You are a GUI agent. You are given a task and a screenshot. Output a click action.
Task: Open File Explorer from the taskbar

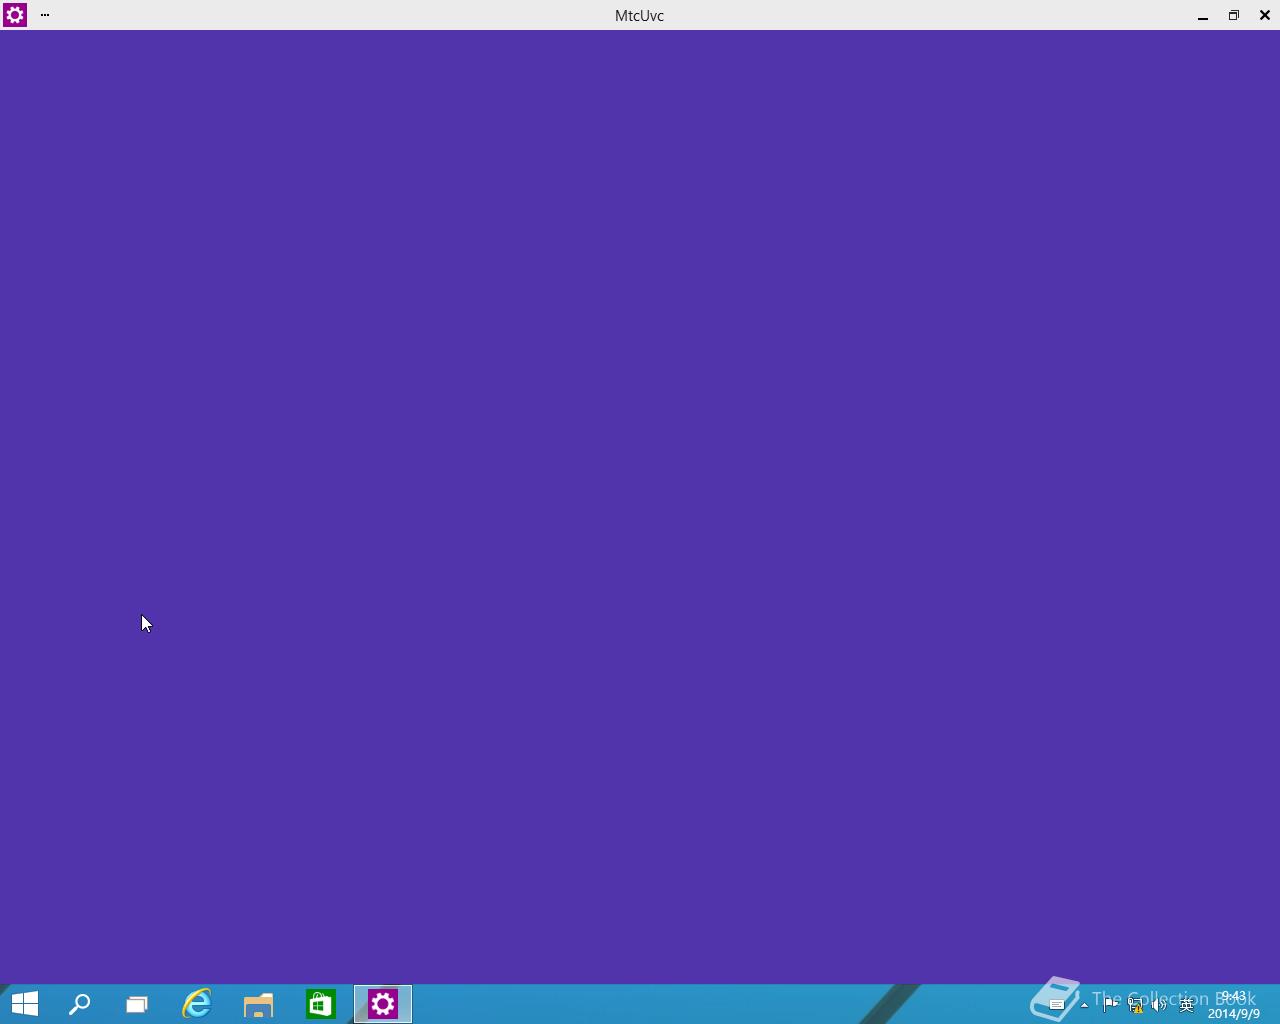click(259, 1004)
